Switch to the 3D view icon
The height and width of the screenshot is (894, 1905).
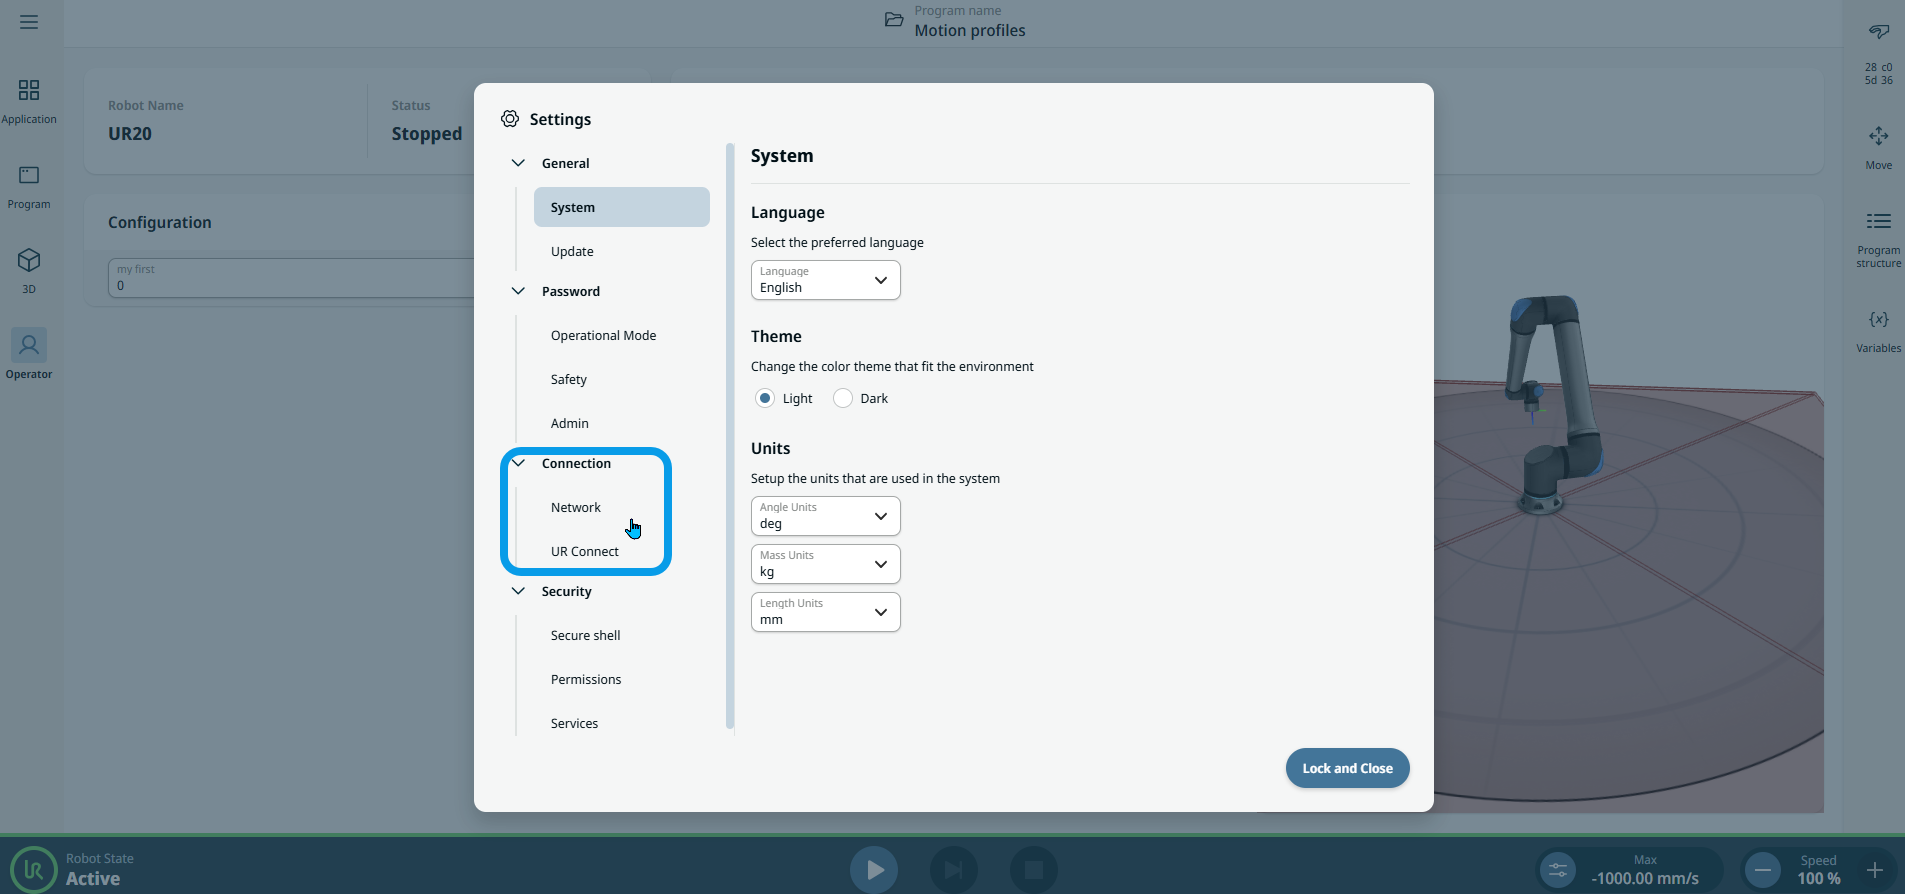tap(29, 261)
